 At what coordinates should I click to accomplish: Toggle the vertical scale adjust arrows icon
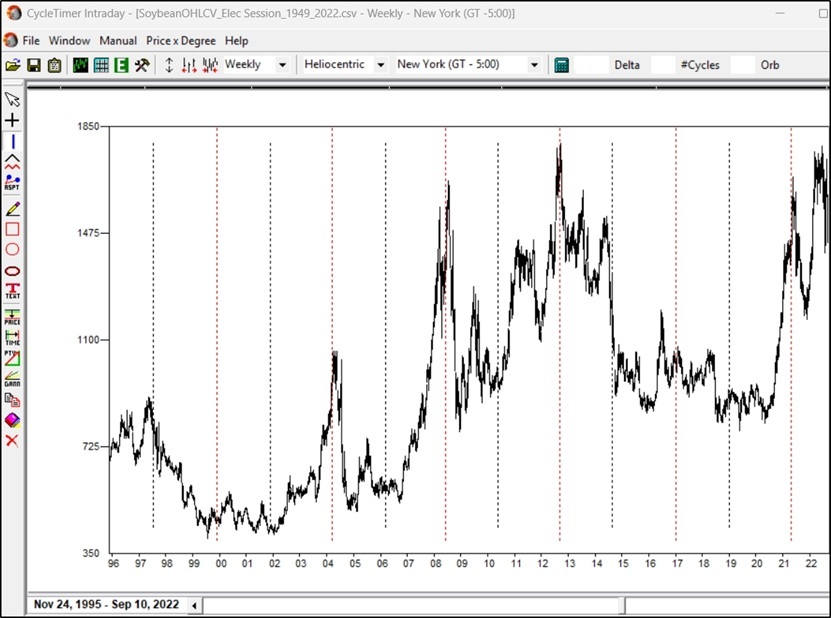click(170, 64)
